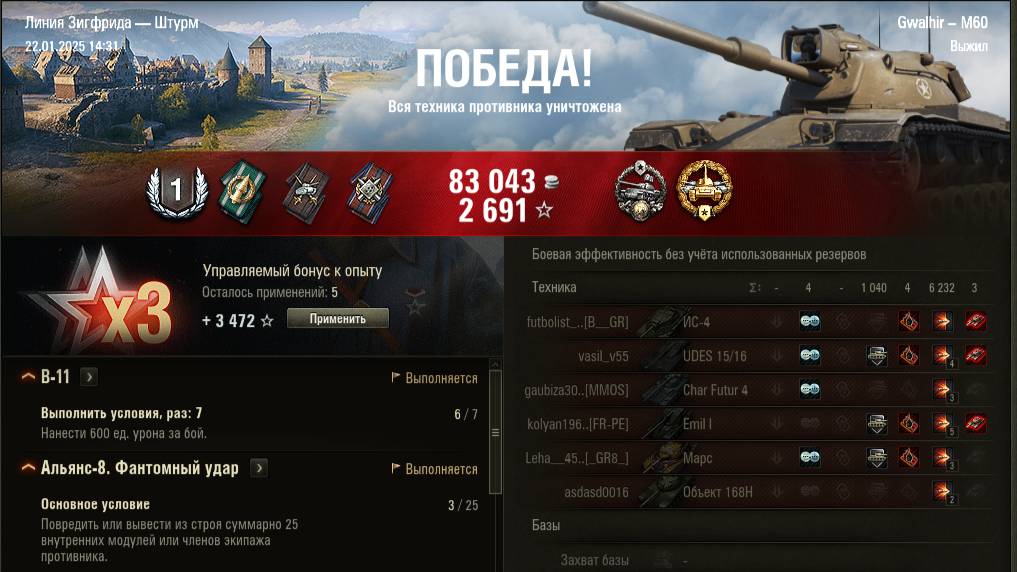The image size is (1017, 572).
Task: Click the spotted icon in Char Futur 4 row
Action: point(809,390)
